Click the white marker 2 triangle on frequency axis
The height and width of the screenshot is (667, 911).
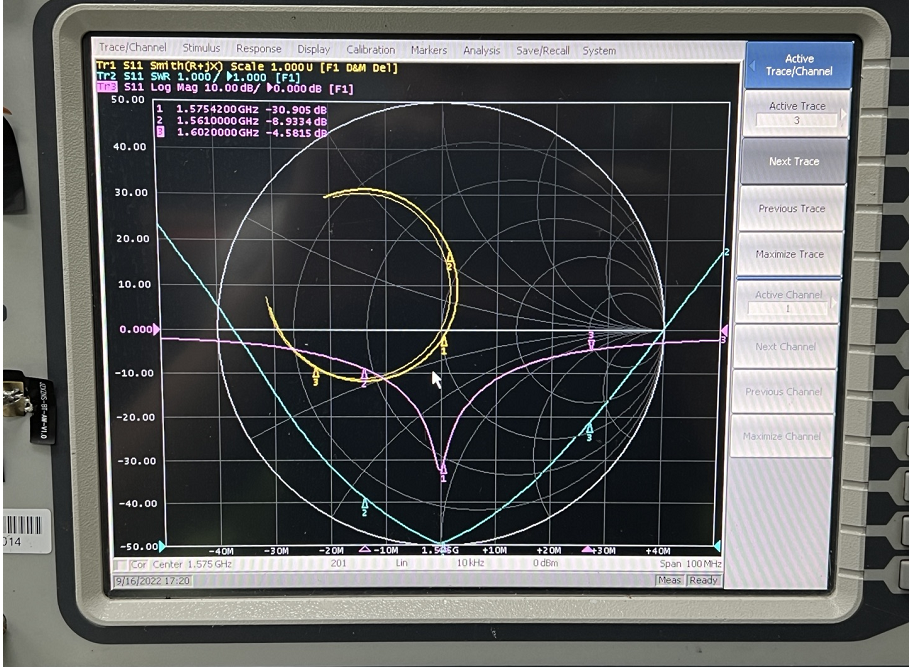tap(364, 549)
